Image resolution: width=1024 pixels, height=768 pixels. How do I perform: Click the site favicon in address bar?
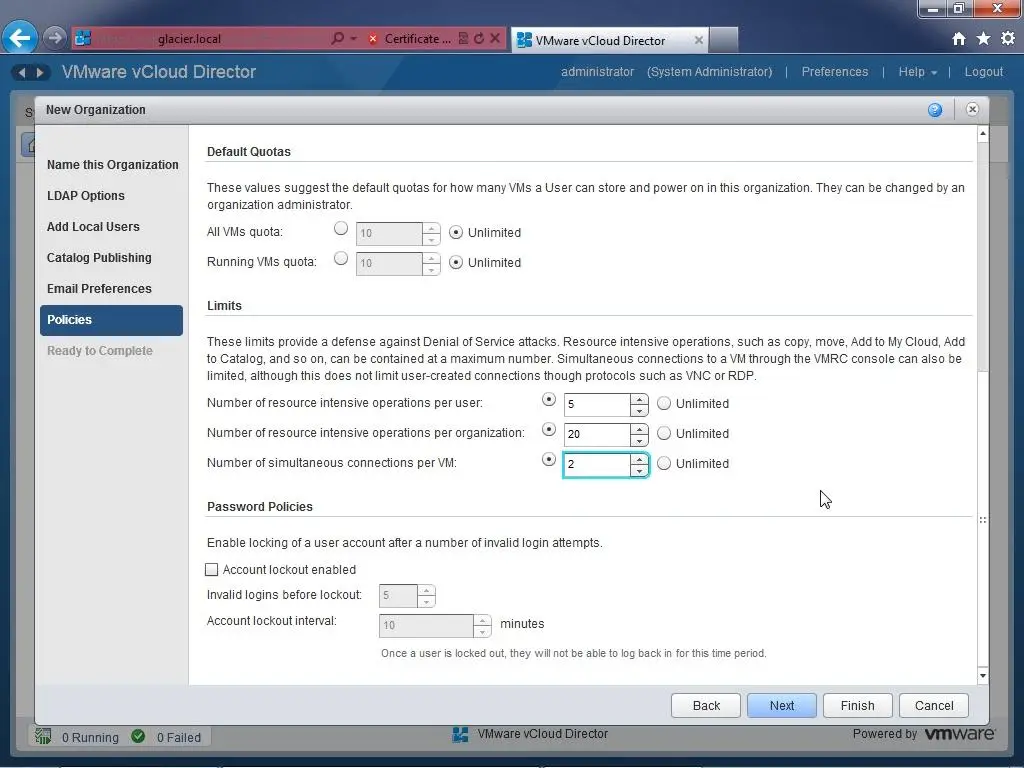83,39
